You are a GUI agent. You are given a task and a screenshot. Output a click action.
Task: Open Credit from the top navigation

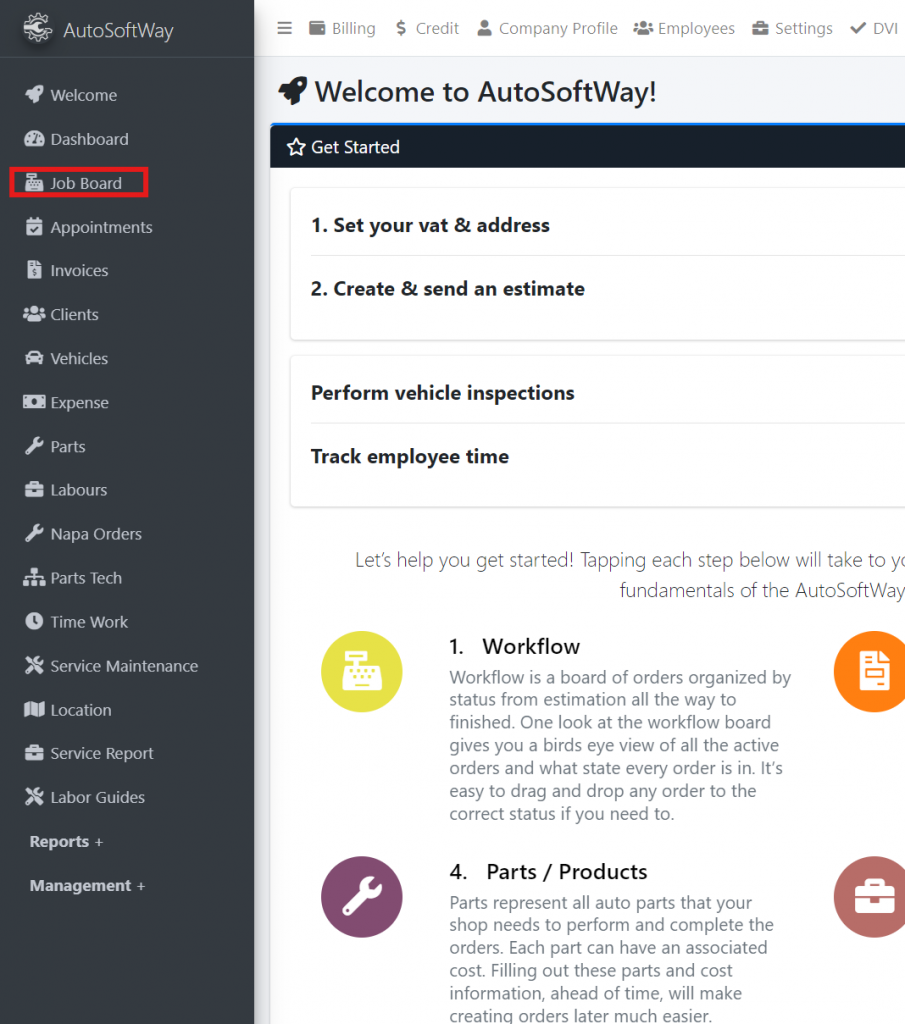427,28
